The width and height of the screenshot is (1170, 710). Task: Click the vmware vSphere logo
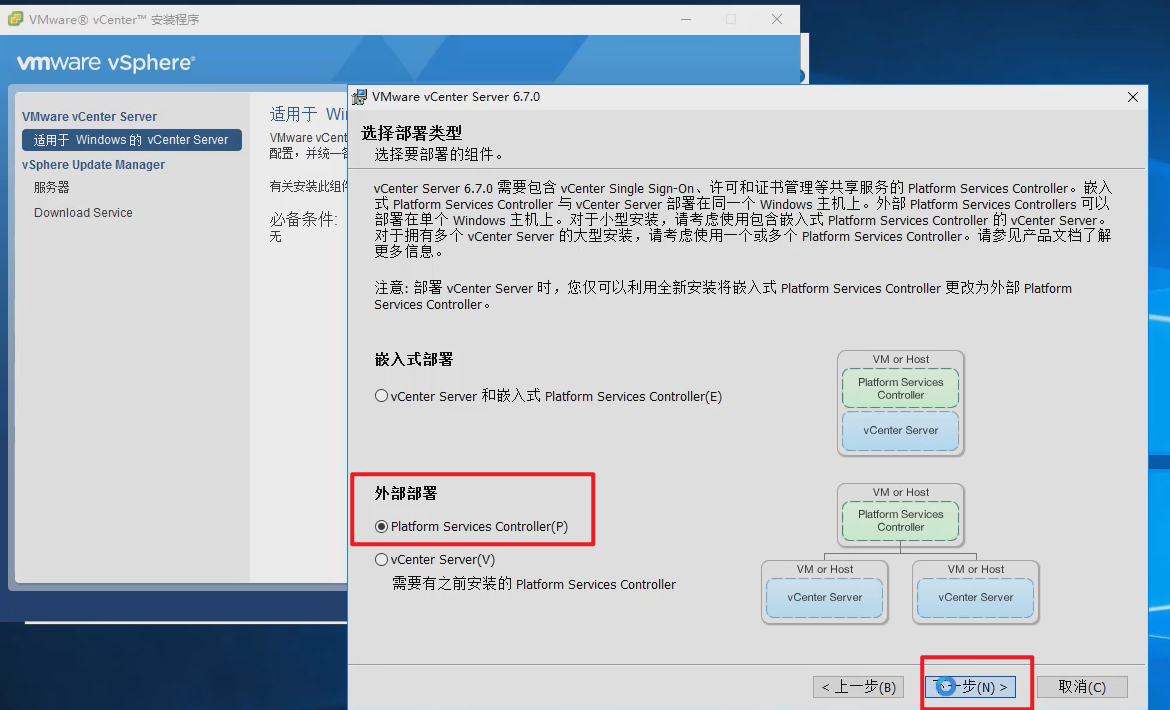point(106,63)
